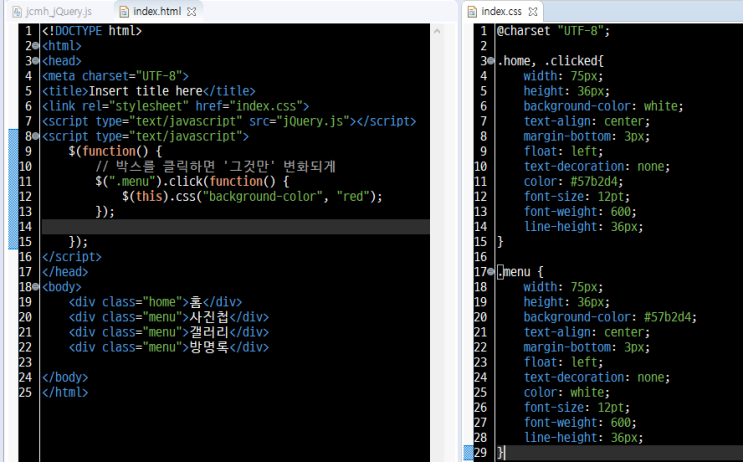The width and height of the screenshot is (743, 462).
Task: Click the closing brace on CSS line 15
Action: pyautogui.click(x=500, y=242)
